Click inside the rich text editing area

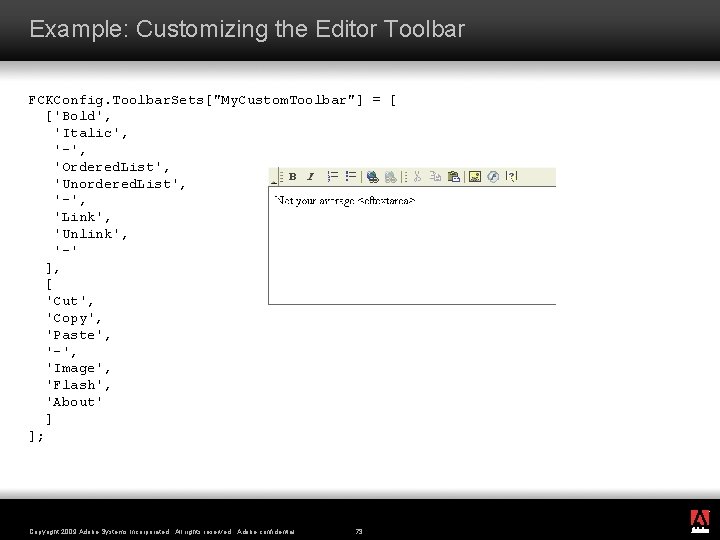coord(412,245)
